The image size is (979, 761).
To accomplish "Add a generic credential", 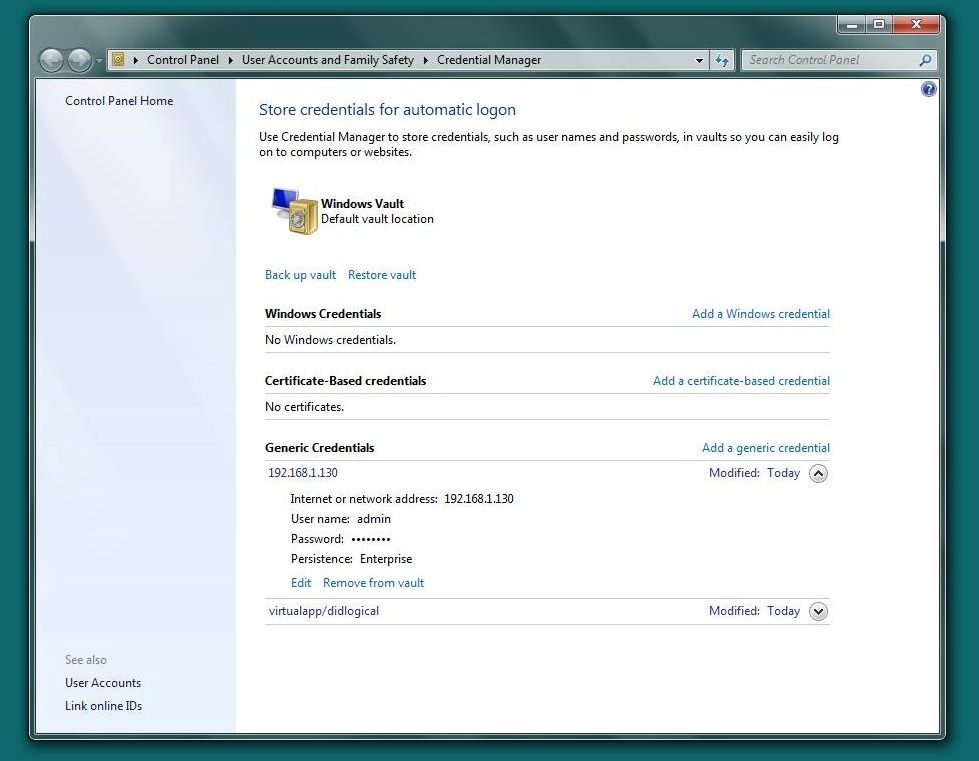I will pyautogui.click(x=765, y=448).
